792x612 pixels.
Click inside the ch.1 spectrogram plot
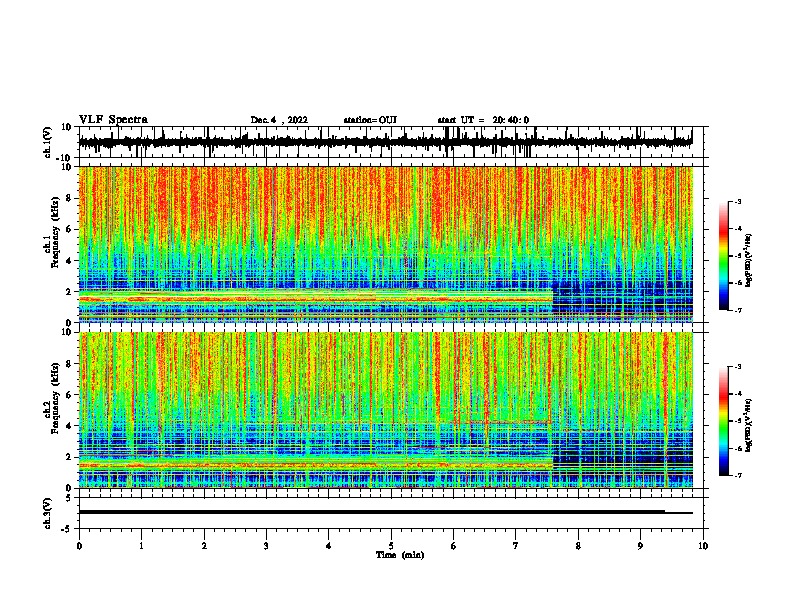click(385, 244)
